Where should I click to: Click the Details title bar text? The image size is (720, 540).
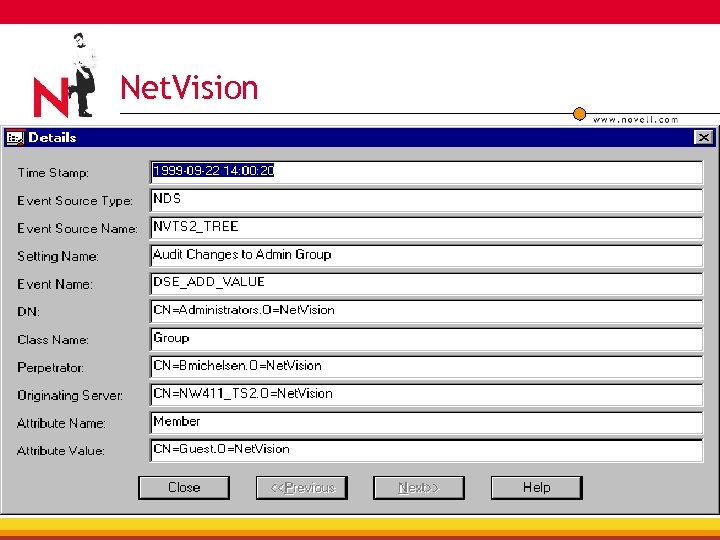point(52,137)
